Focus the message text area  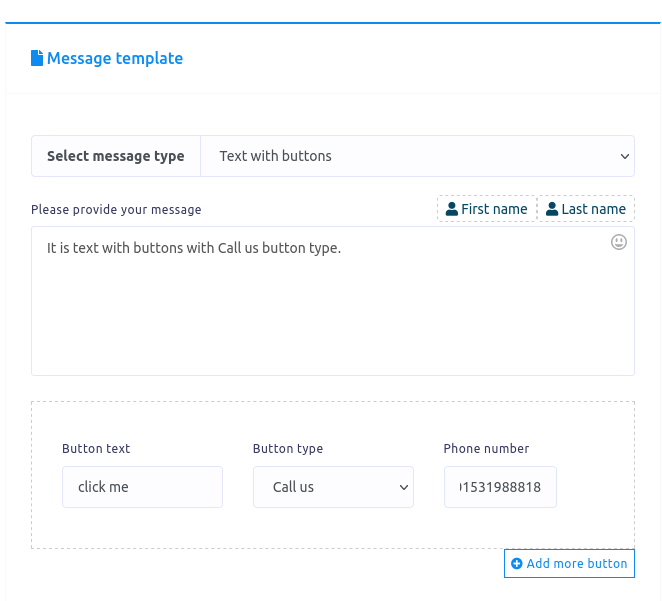coord(332,310)
